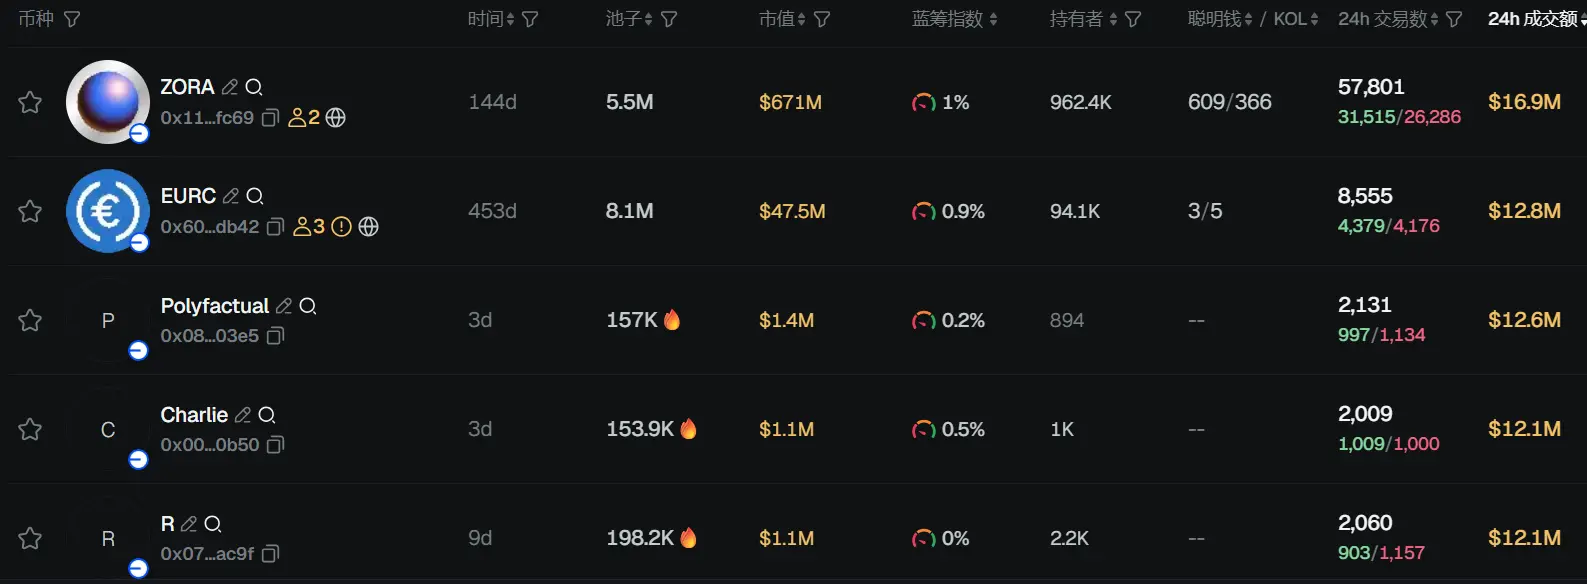Open the Polyfactual token name link

pyautogui.click(x=215, y=306)
